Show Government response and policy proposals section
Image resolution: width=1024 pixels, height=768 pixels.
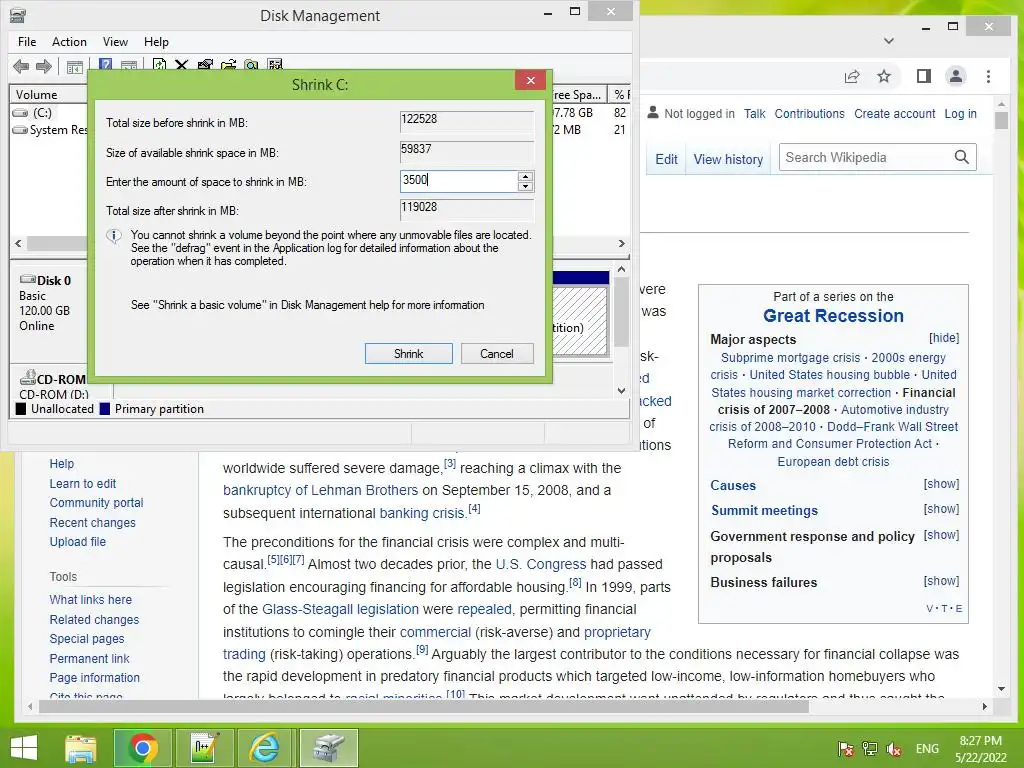tap(941, 535)
